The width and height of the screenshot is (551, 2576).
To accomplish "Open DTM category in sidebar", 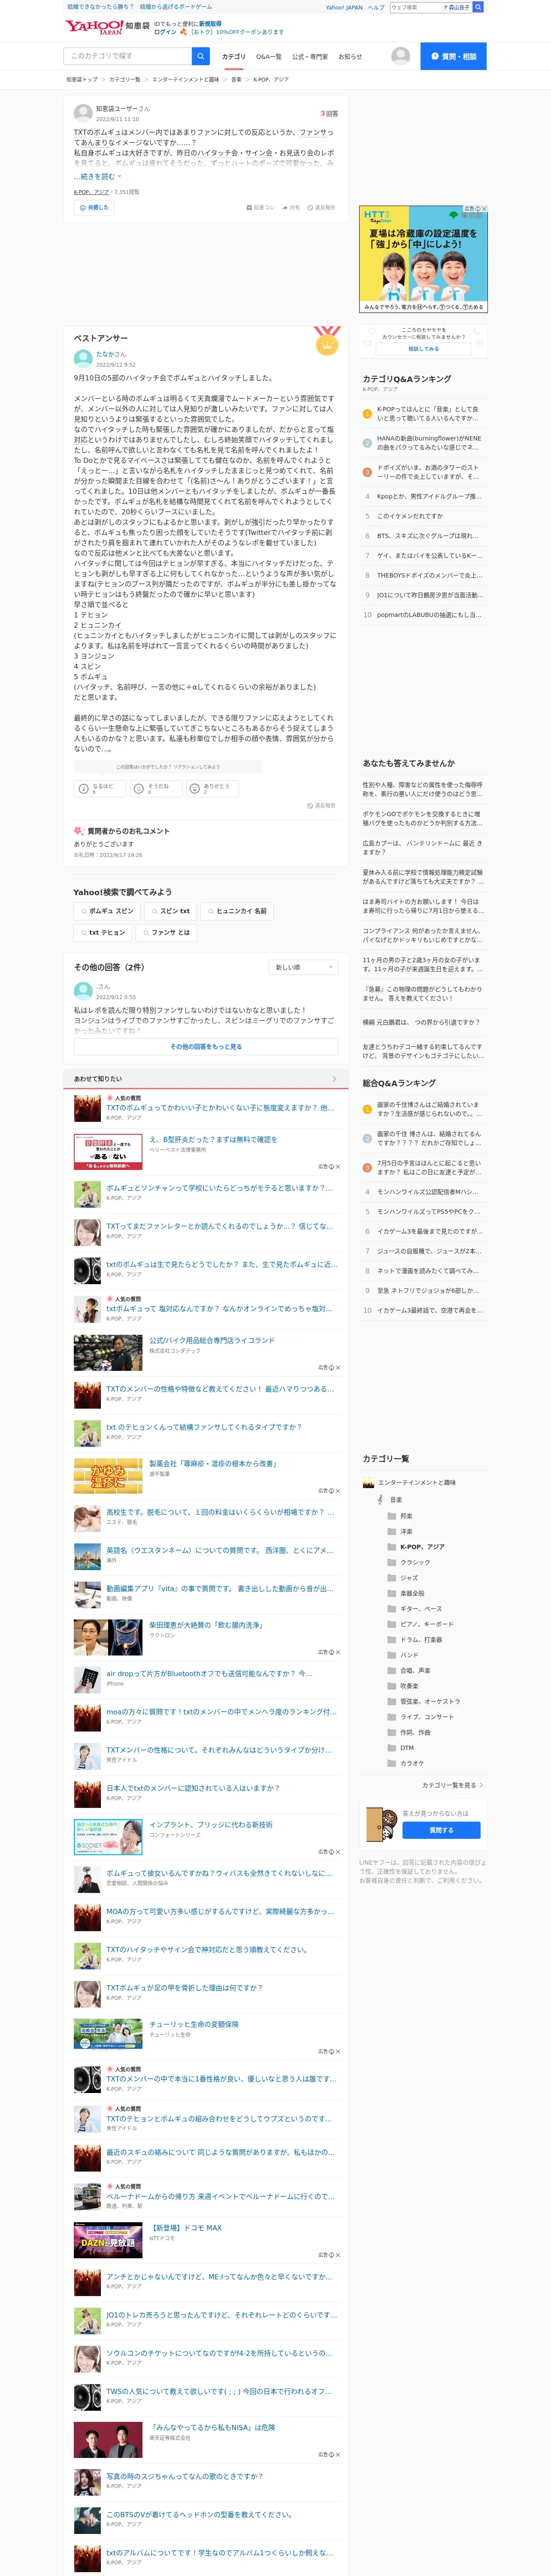I will tap(407, 1748).
